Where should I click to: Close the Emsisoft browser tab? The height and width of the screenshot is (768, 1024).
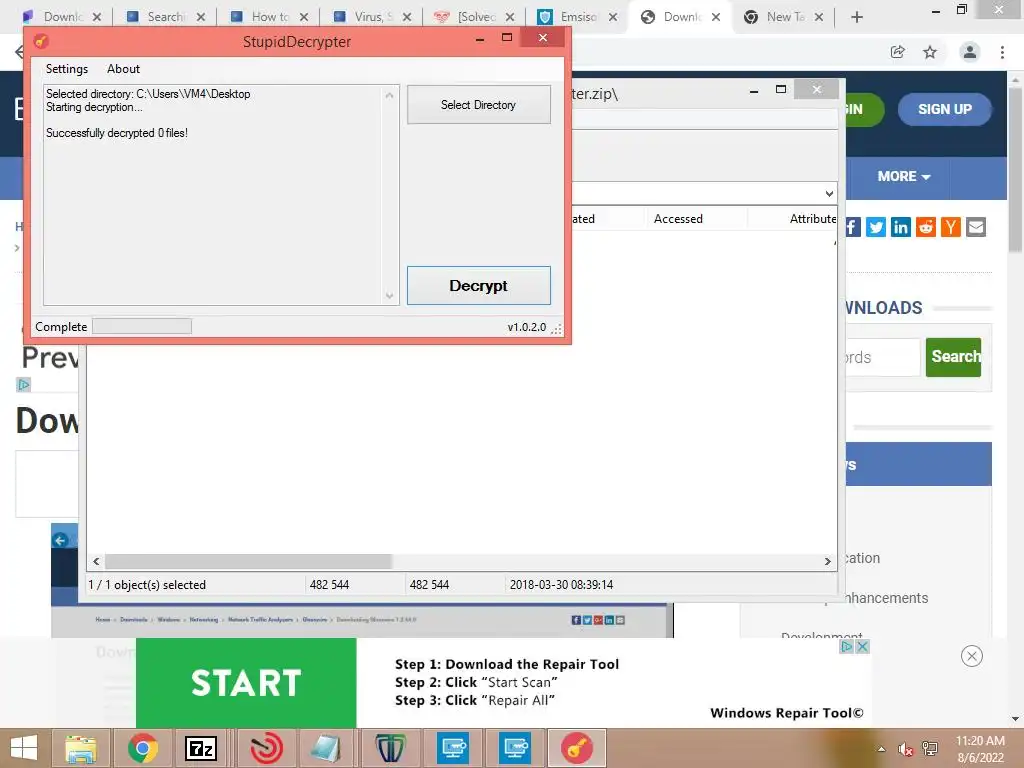[x=613, y=17]
